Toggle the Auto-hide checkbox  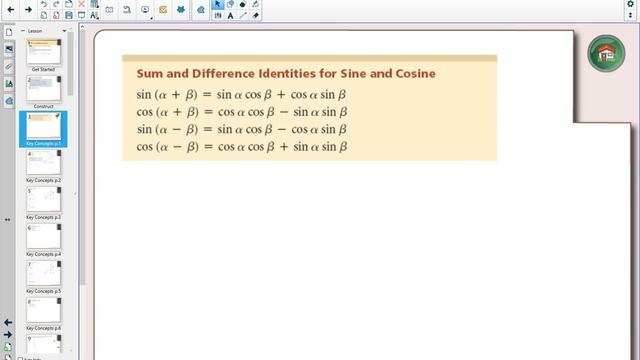pos(20,359)
